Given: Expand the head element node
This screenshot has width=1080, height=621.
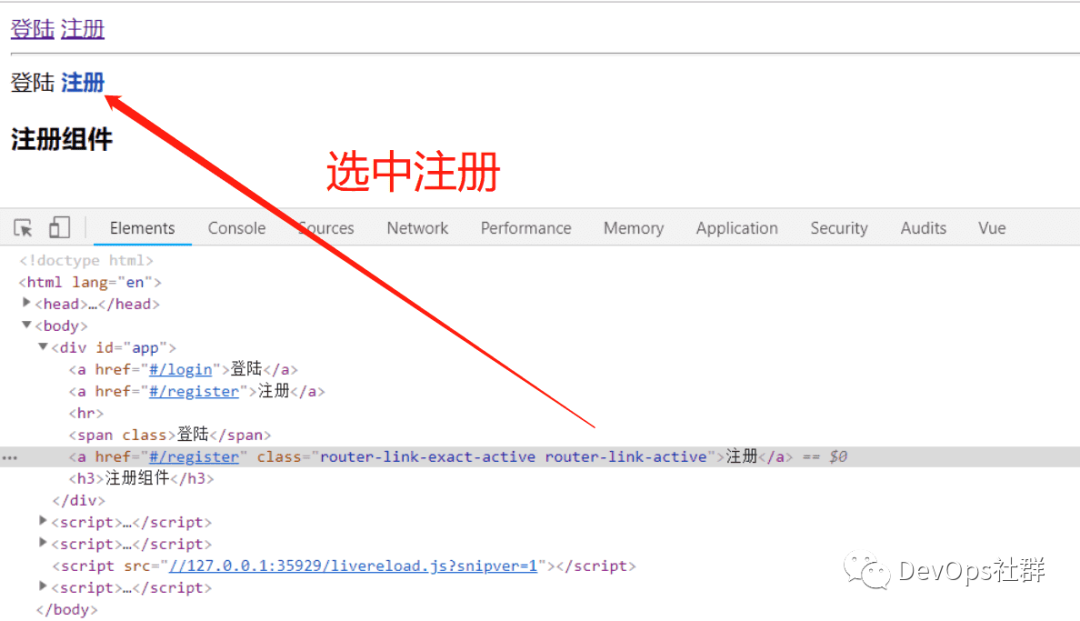Looking at the screenshot, I should point(26,302).
